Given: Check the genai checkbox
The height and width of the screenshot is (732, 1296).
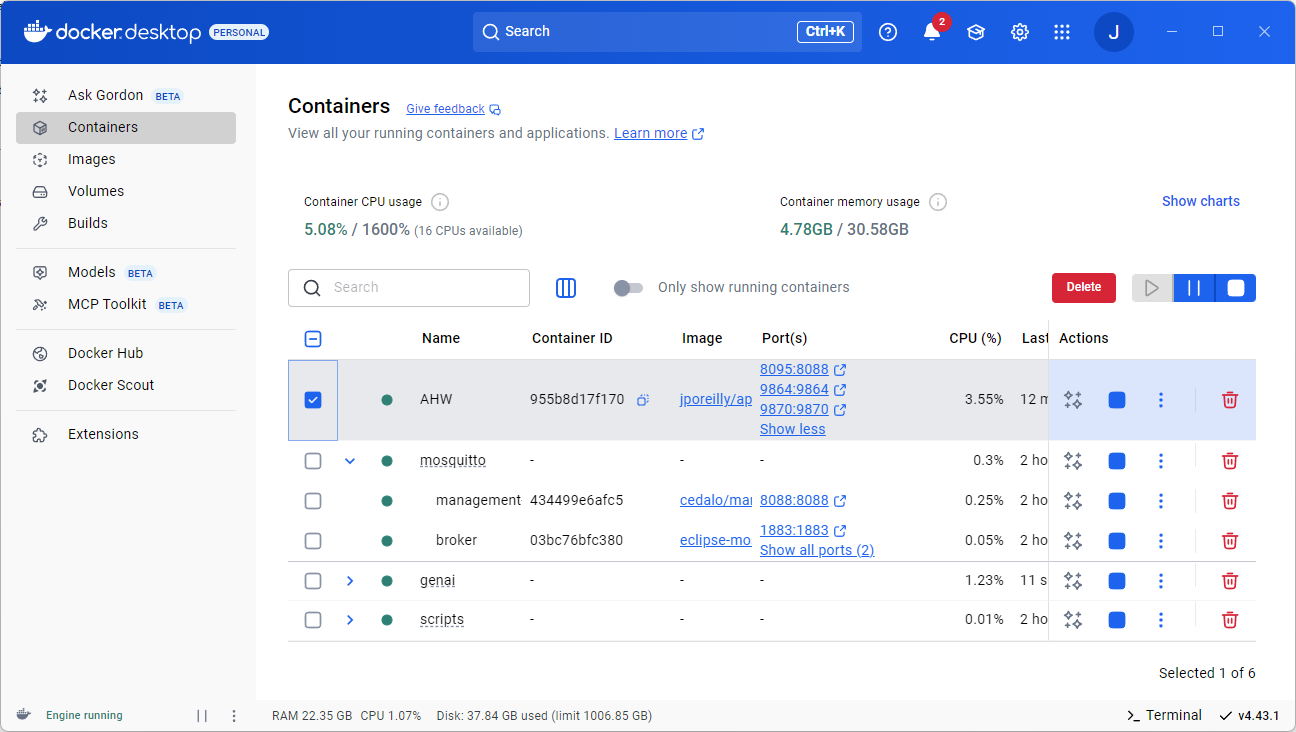Looking at the screenshot, I should coord(313,581).
